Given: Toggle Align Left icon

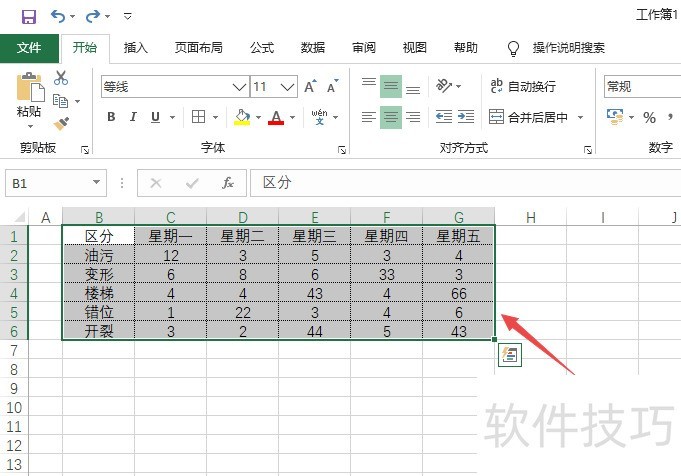Looking at the screenshot, I should point(369,117).
